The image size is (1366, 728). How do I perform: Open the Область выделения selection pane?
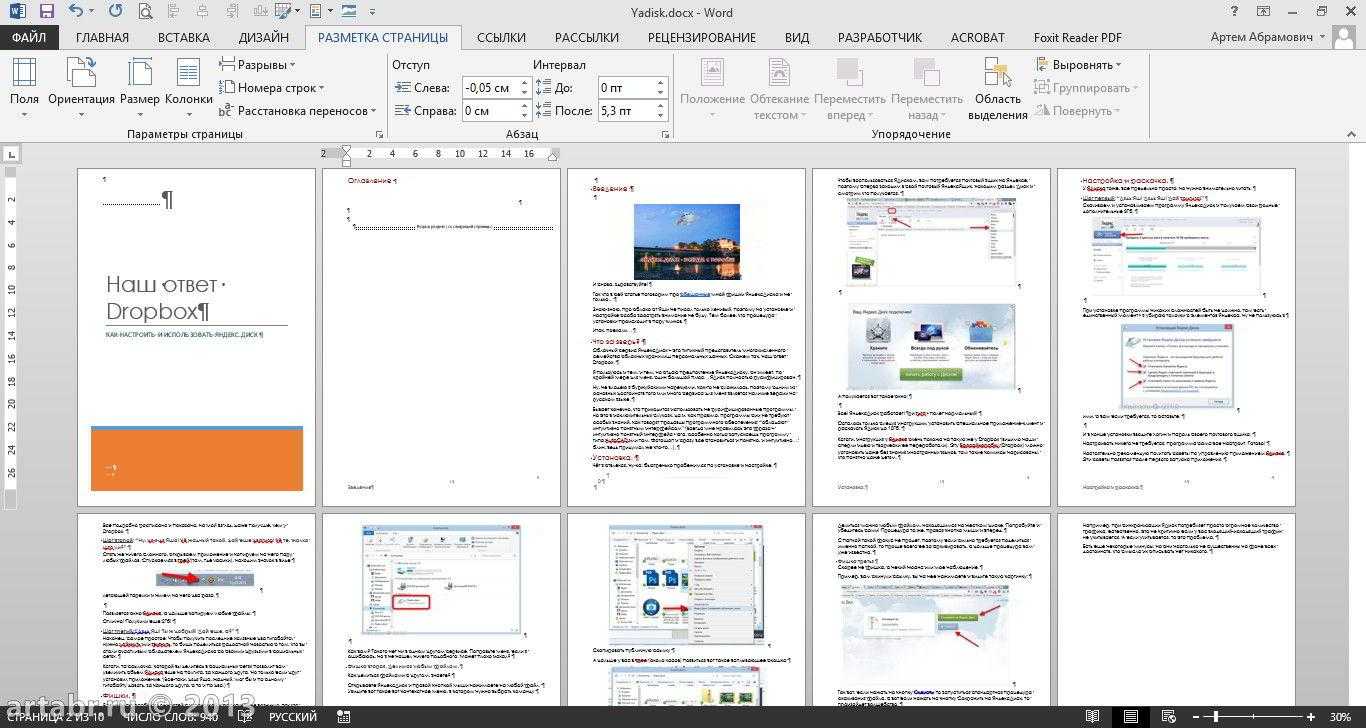pos(997,89)
